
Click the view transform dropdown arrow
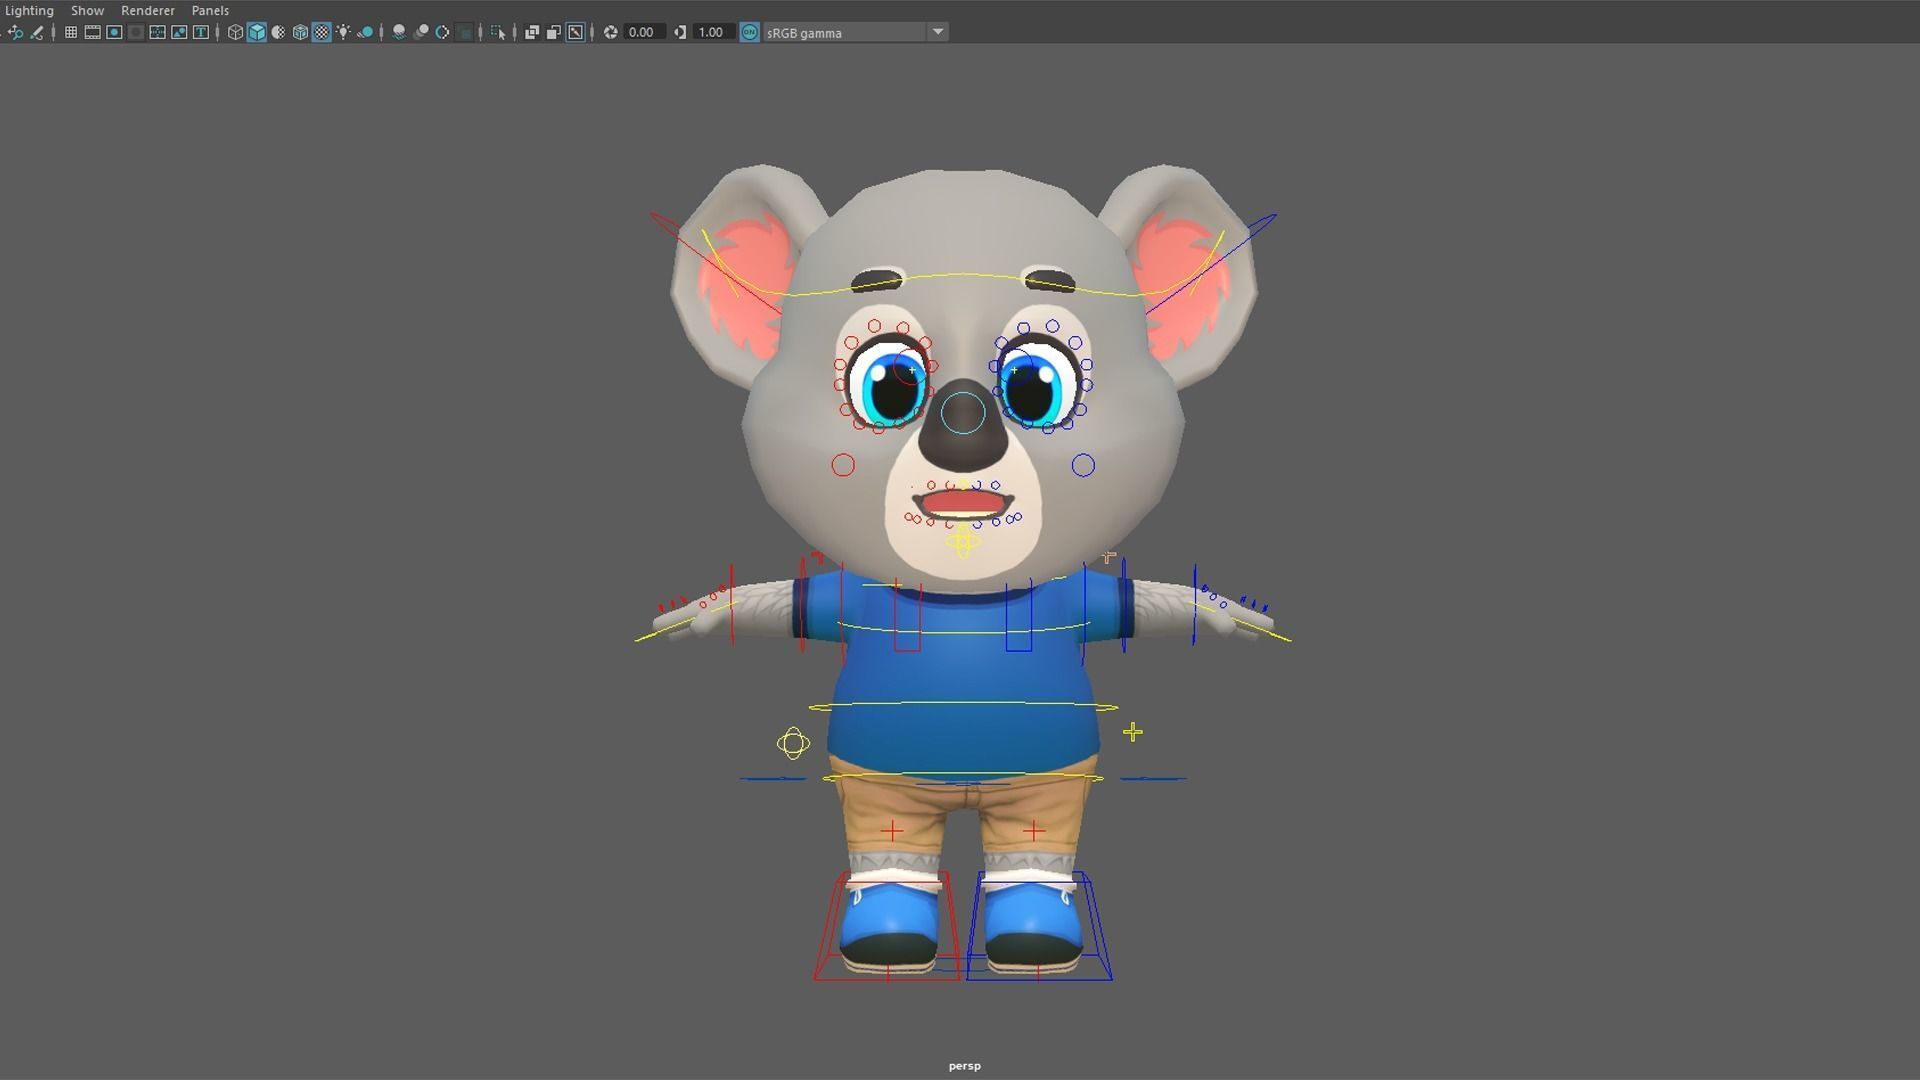[937, 32]
